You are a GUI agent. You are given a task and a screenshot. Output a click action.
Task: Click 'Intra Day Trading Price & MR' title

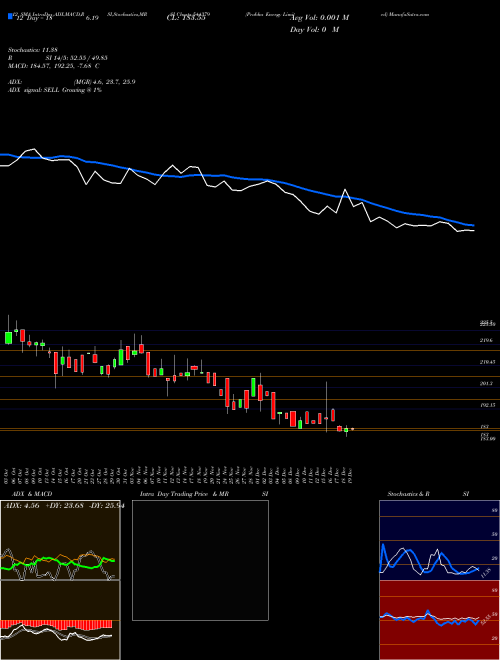[x=184, y=494]
